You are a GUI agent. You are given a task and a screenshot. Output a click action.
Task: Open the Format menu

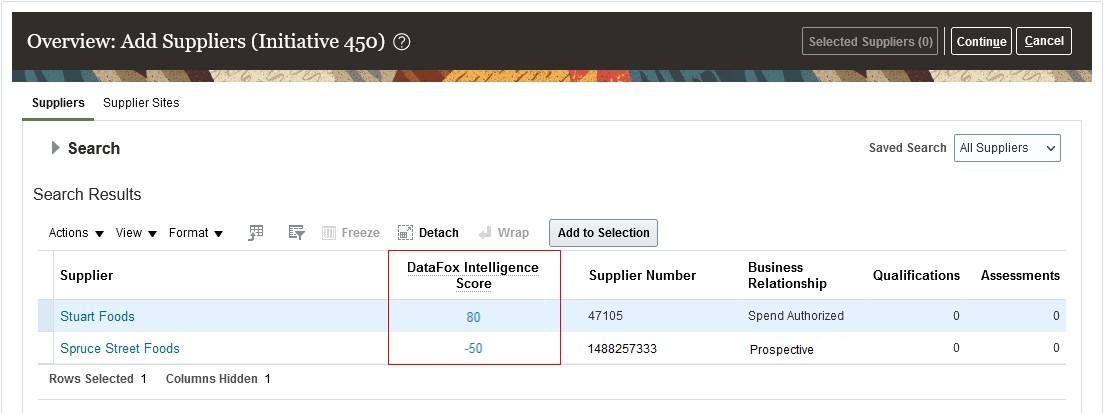pos(195,233)
